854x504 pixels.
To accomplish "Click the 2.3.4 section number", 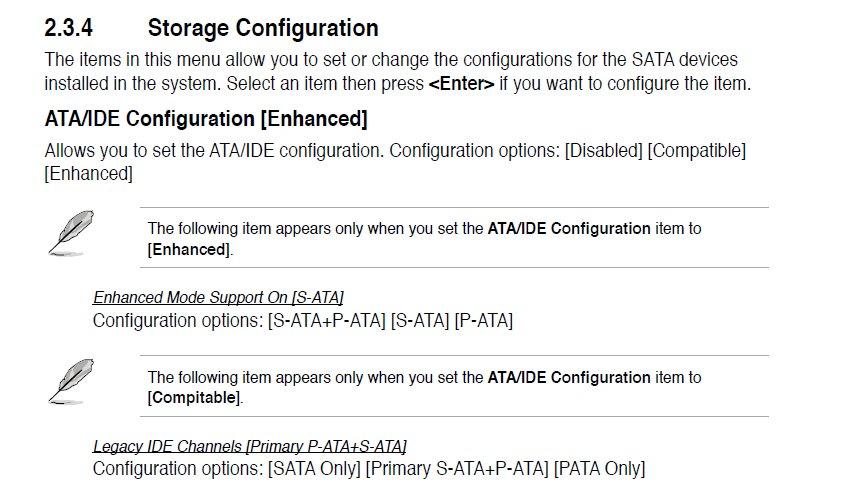I will coord(69,28).
